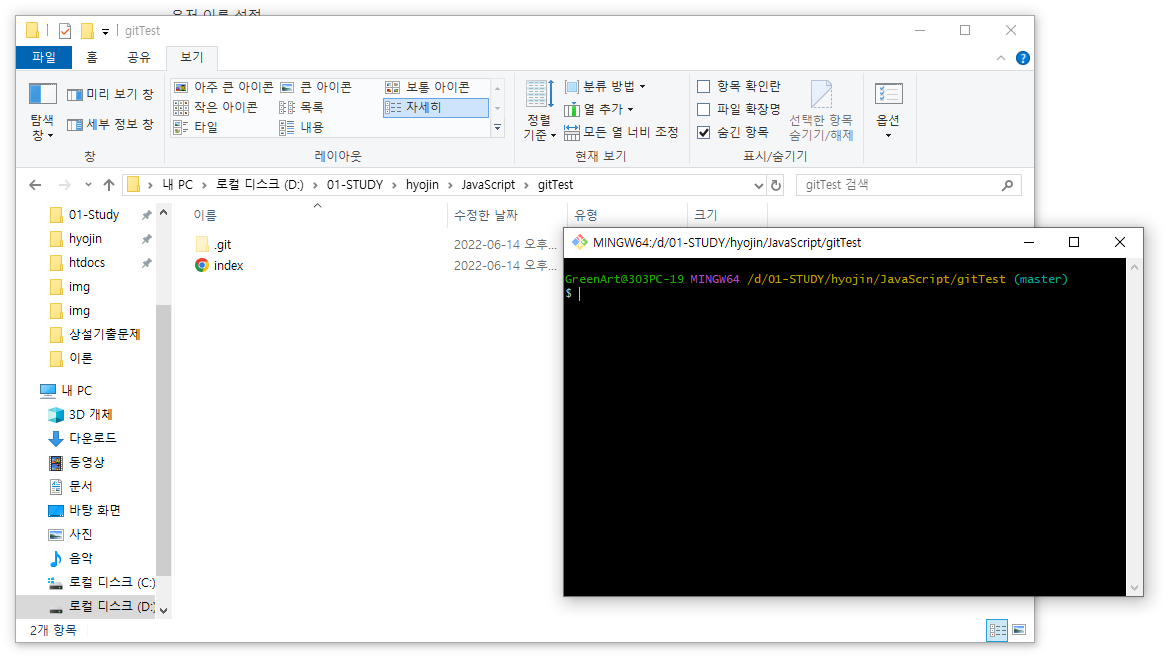Select Large icons (큰 아이콘) layout
Viewport: 1174px width, 665px height.
[315, 87]
